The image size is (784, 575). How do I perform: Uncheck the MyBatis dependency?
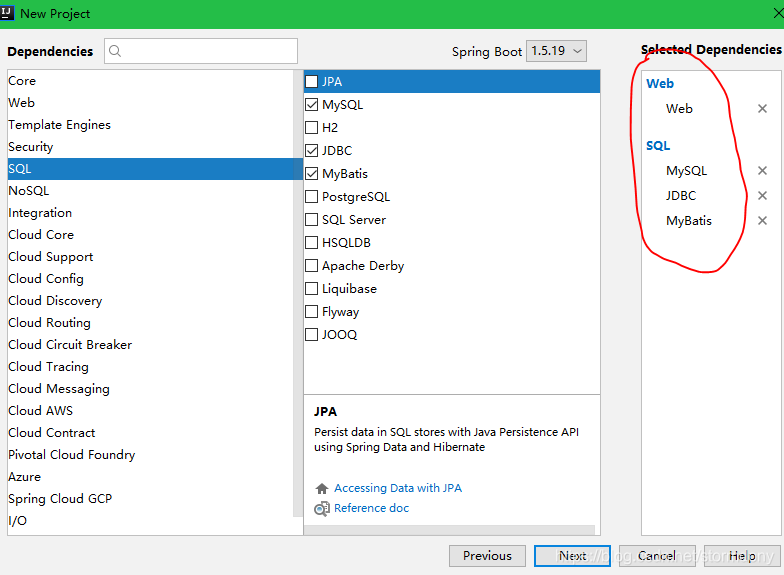point(312,174)
